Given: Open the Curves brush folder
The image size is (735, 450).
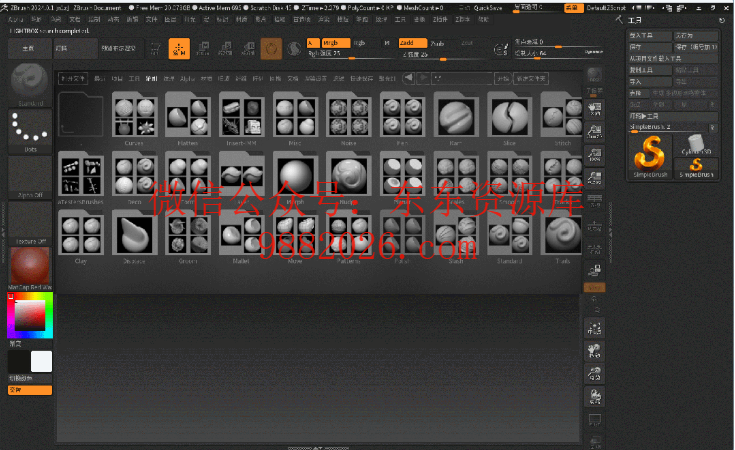Looking at the screenshot, I should coord(134,117).
